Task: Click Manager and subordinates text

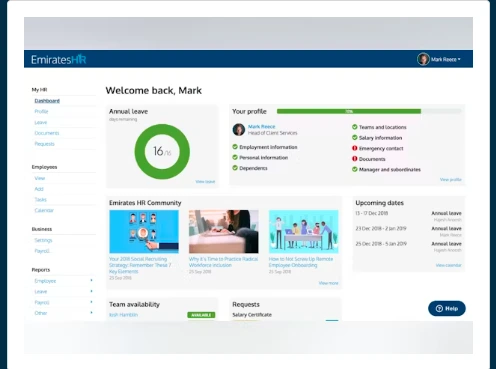Action: (390, 170)
